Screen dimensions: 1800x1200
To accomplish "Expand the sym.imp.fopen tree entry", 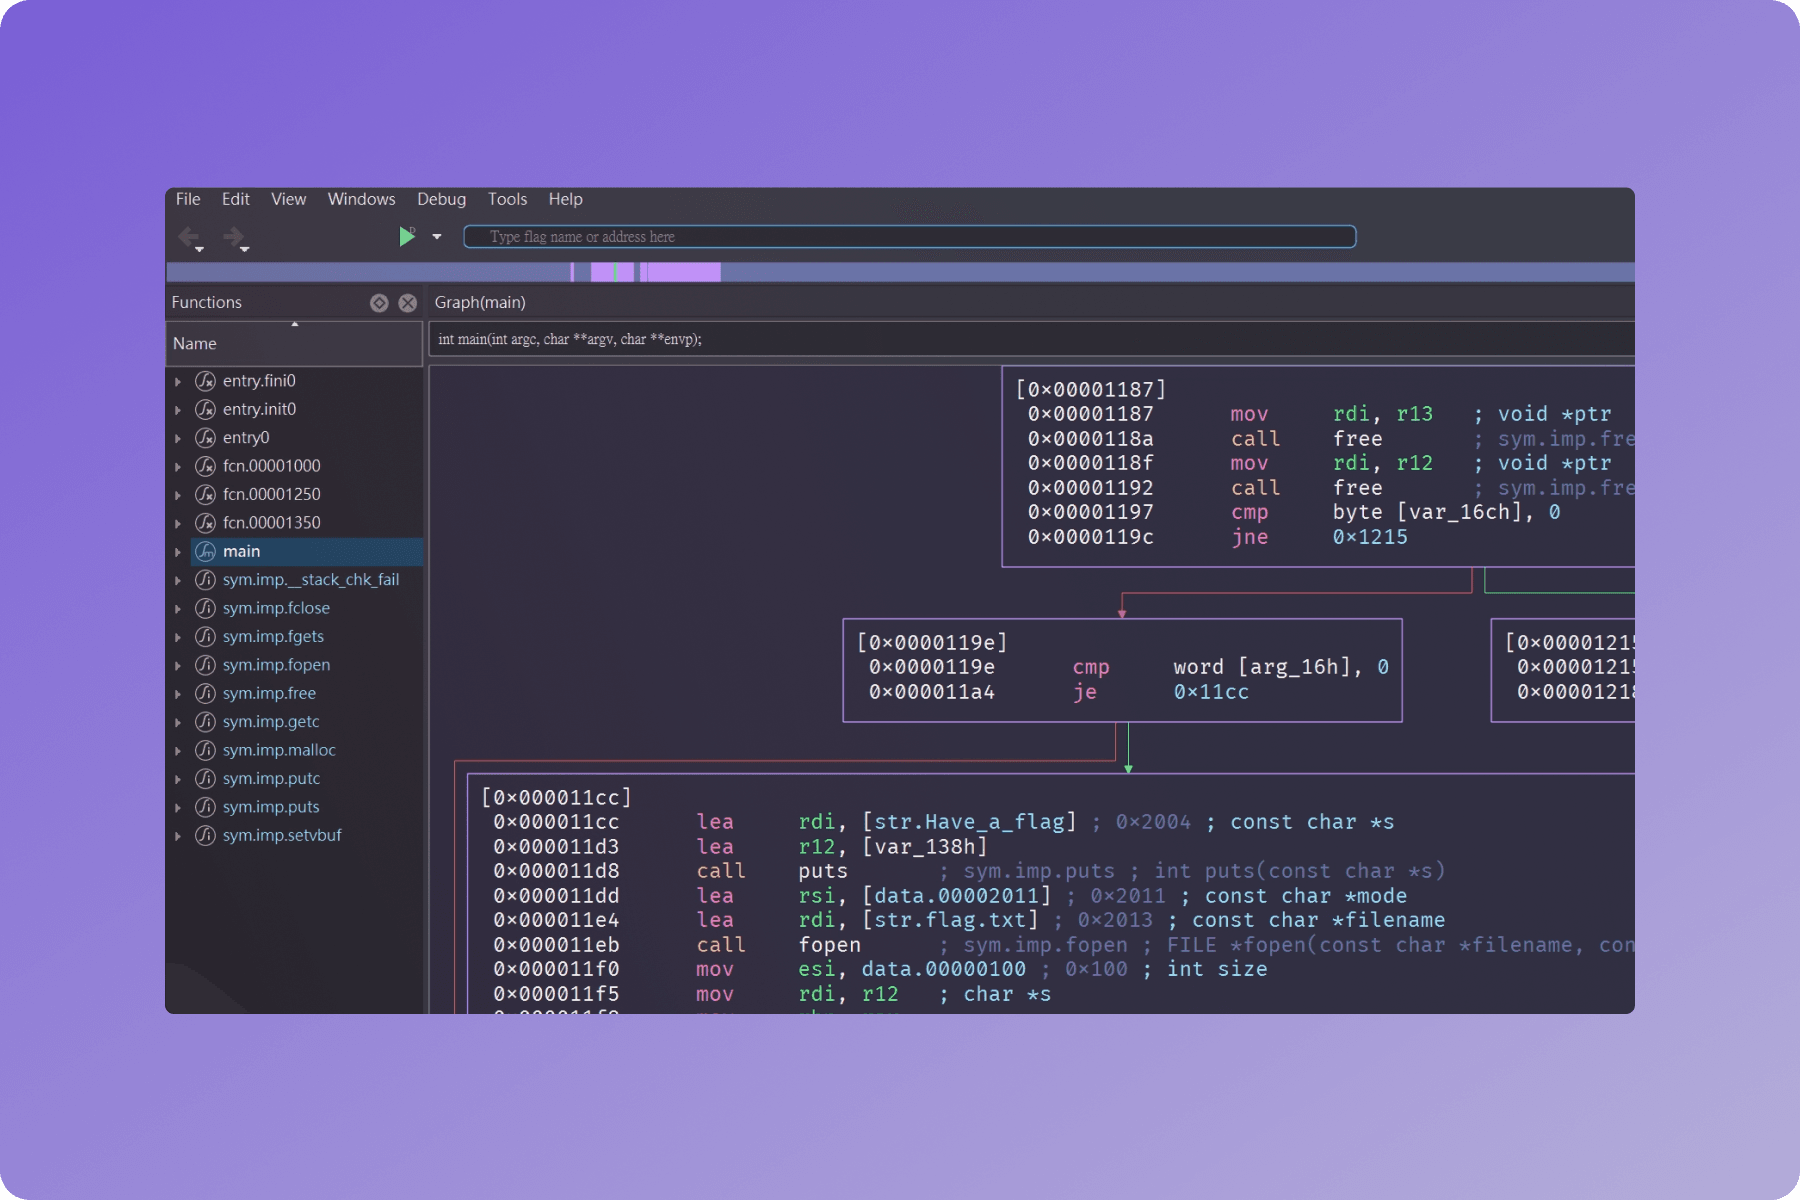I will (178, 665).
